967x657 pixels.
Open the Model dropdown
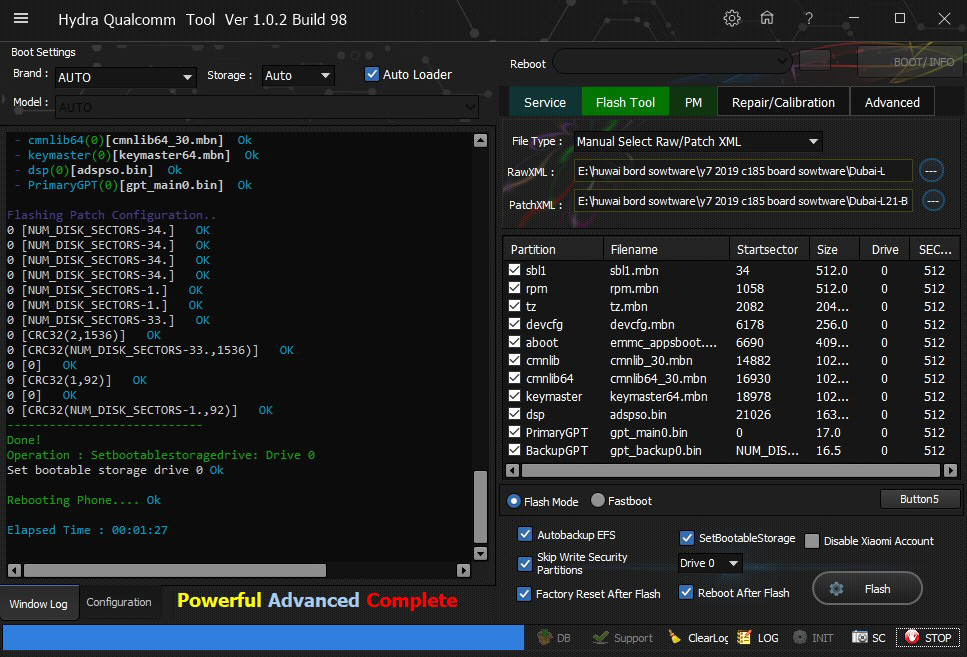pyautogui.click(x=266, y=107)
